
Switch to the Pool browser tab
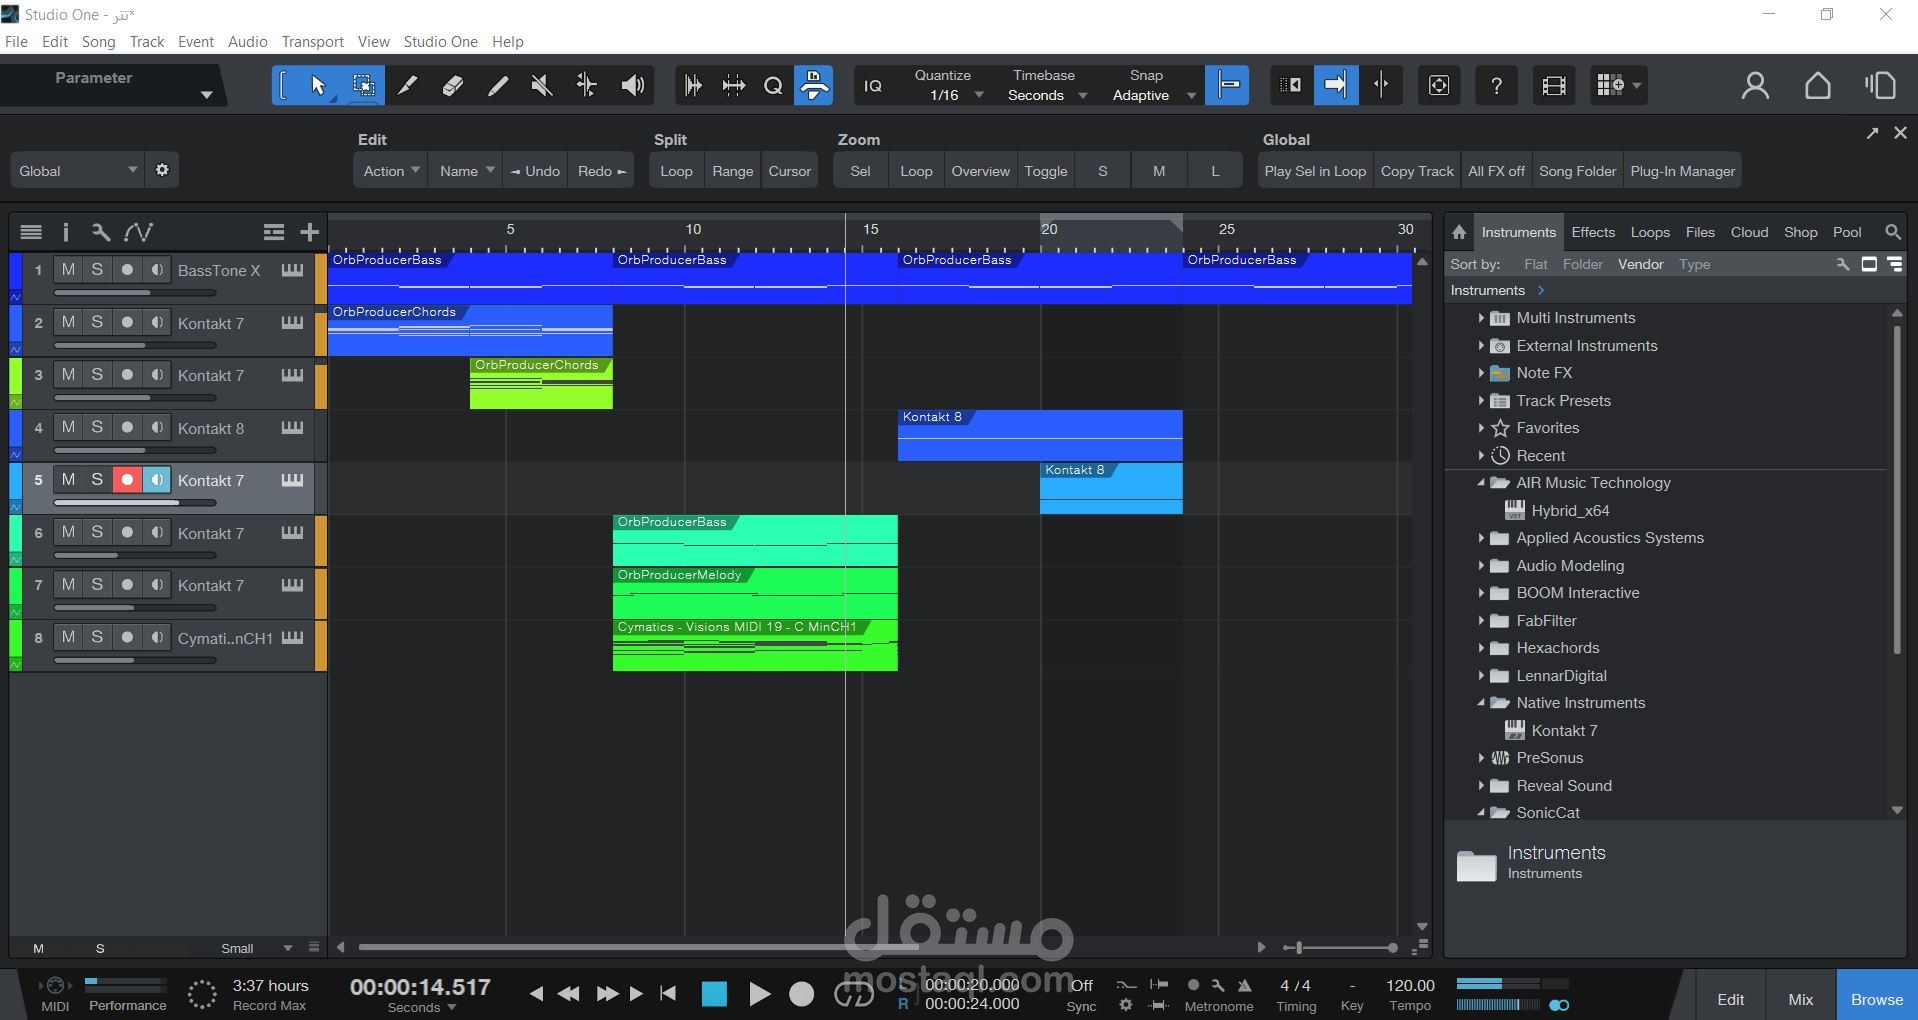click(1847, 232)
